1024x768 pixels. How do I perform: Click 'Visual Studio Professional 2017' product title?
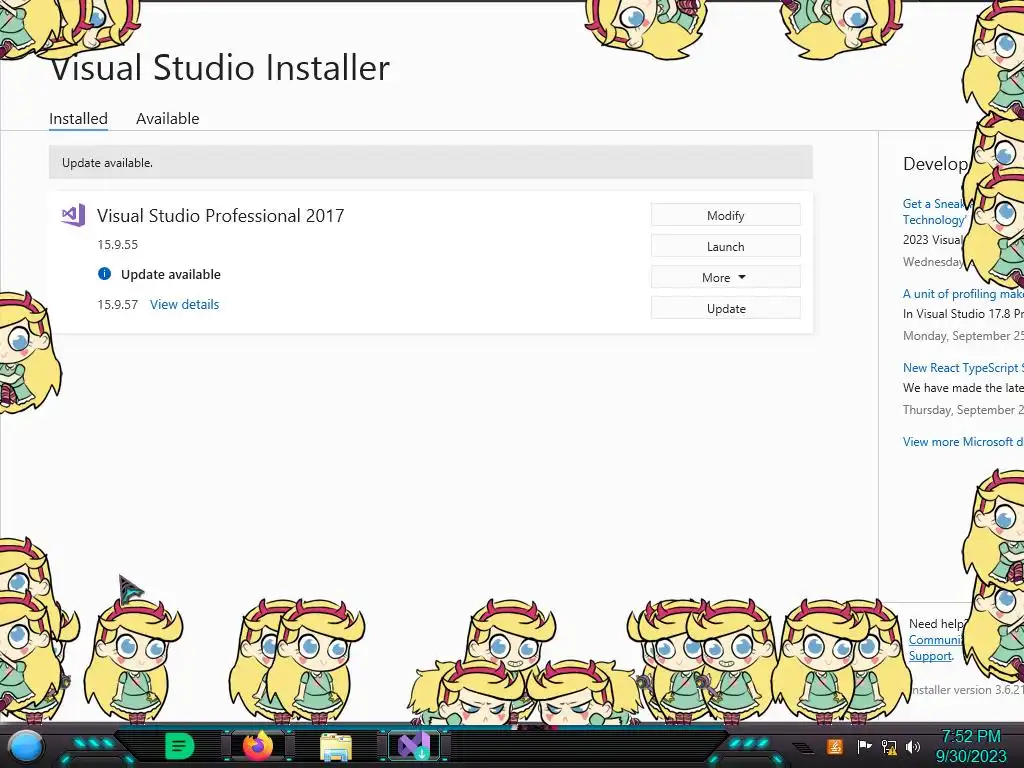pyautogui.click(x=221, y=216)
